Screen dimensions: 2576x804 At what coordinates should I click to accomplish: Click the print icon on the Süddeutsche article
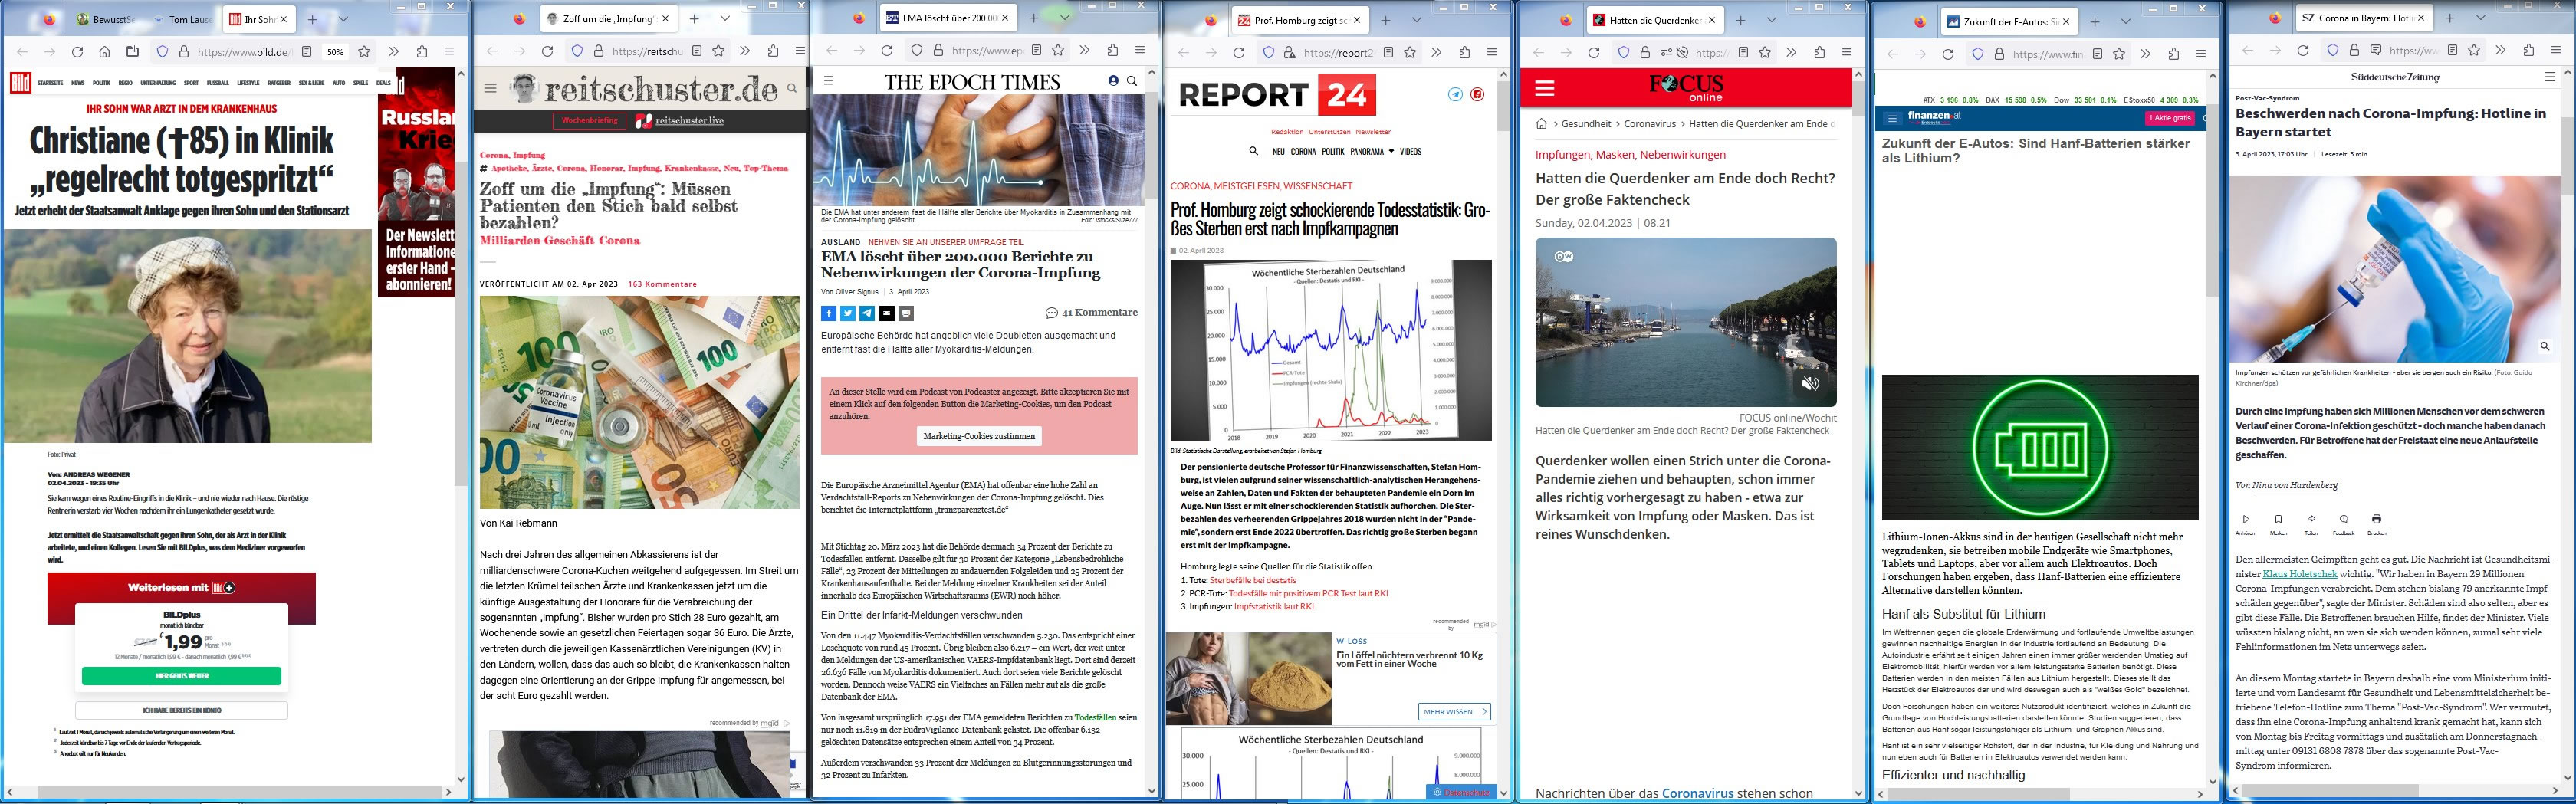(x=2376, y=519)
